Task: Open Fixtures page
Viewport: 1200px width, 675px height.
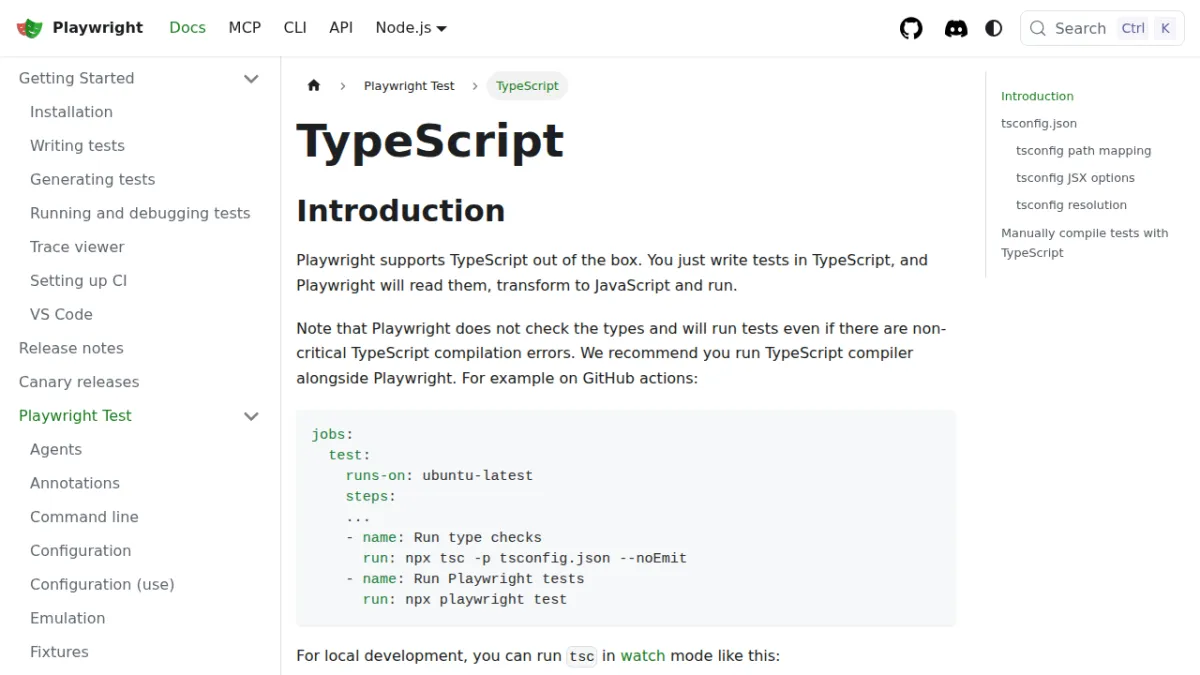Action: click(x=59, y=652)
